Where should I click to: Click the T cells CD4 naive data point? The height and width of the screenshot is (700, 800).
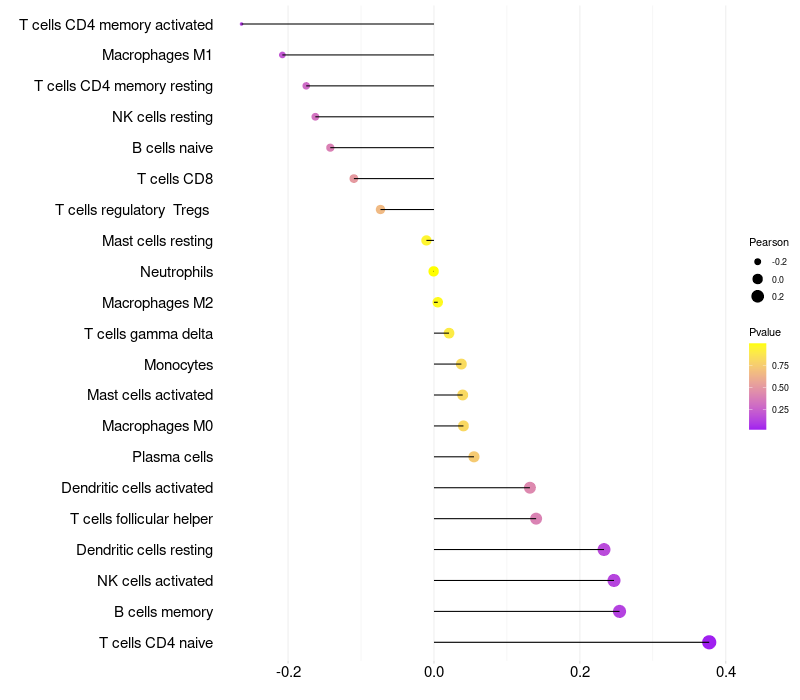pos(709,642)
